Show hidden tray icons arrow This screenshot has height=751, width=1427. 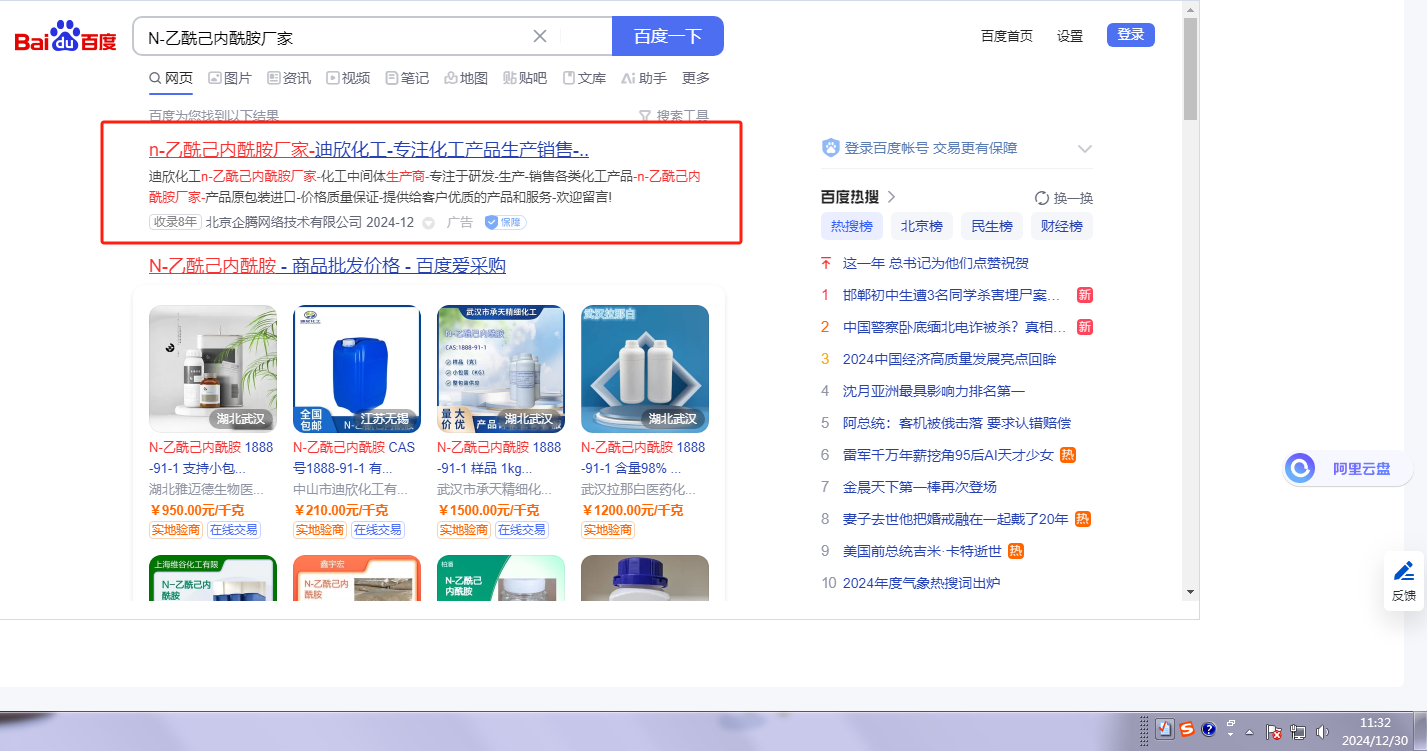(x=1249, y=732)
